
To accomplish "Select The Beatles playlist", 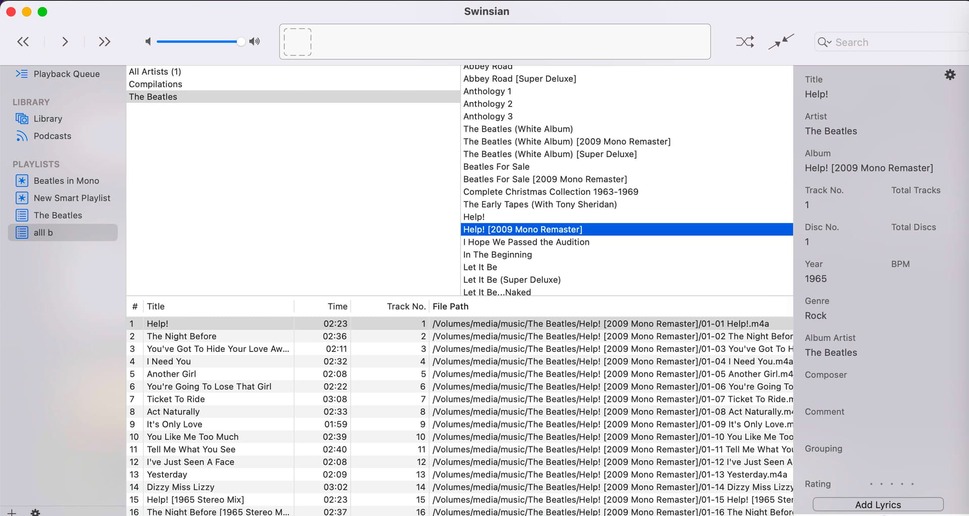I will coord(57,215).
